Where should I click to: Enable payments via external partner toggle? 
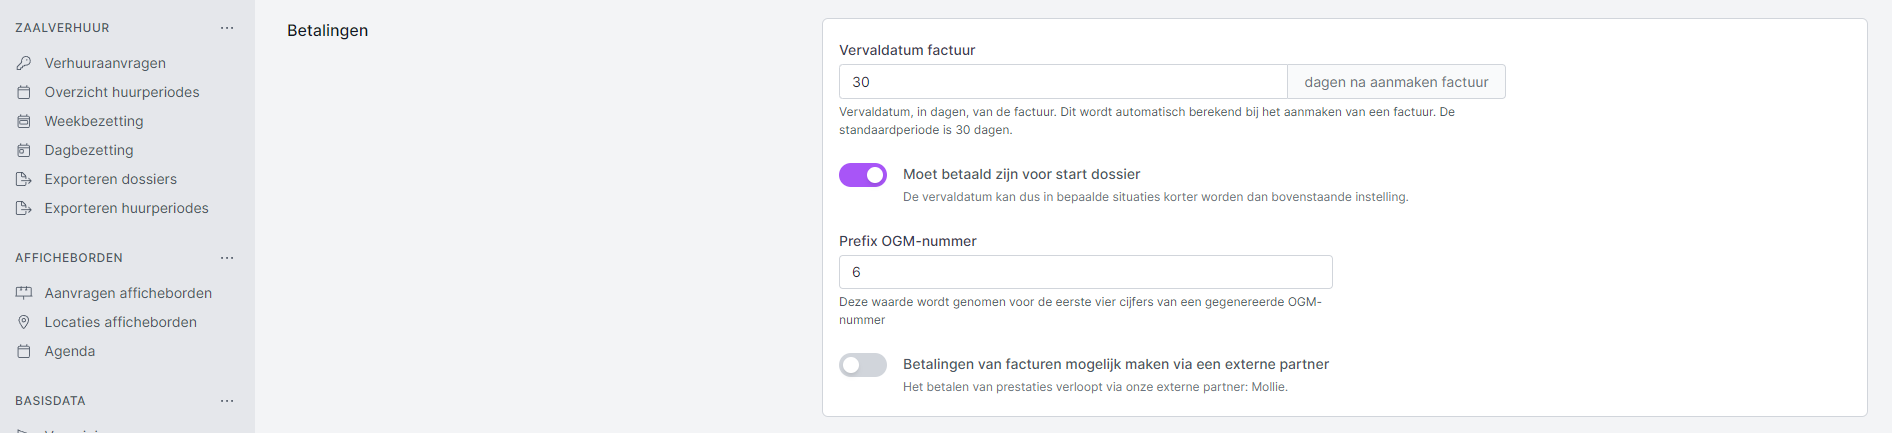click(x=863, y=365)
